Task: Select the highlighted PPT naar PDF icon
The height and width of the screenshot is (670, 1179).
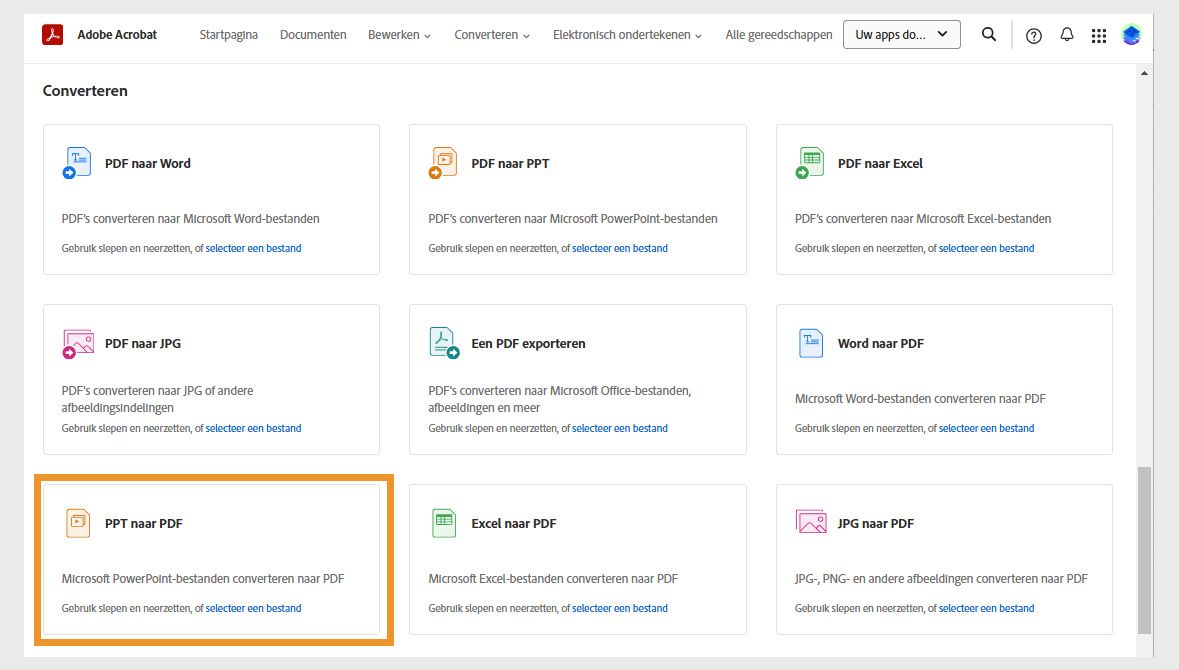Action: point(77,523)
